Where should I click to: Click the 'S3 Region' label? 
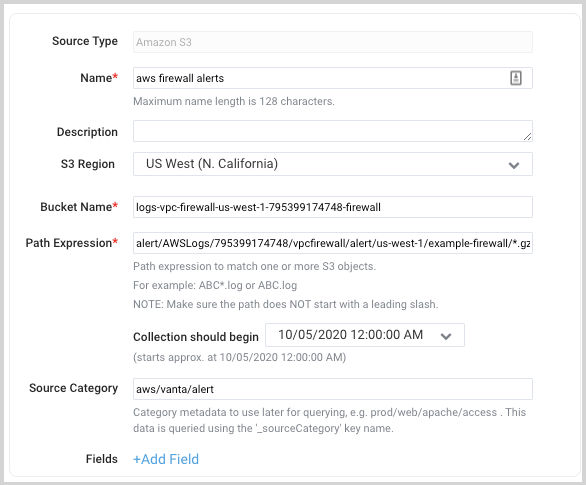tap(88, 164)
